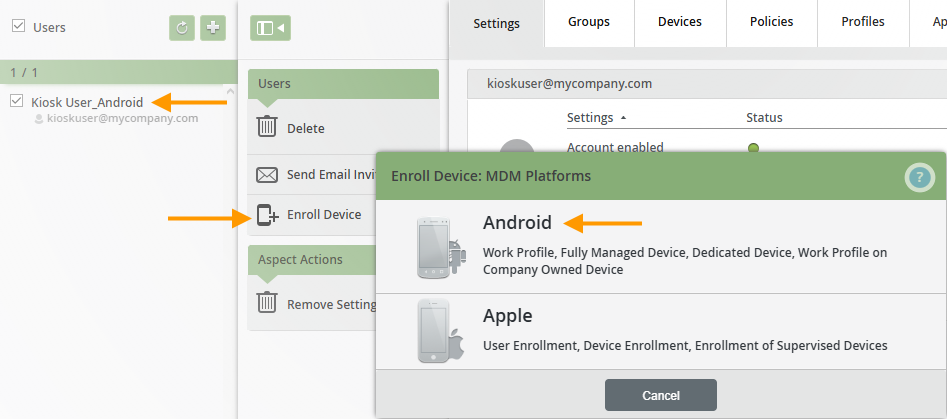Collapse the side panel toggle icon
This screenshot has width=947, height=419.
point(271,28)
